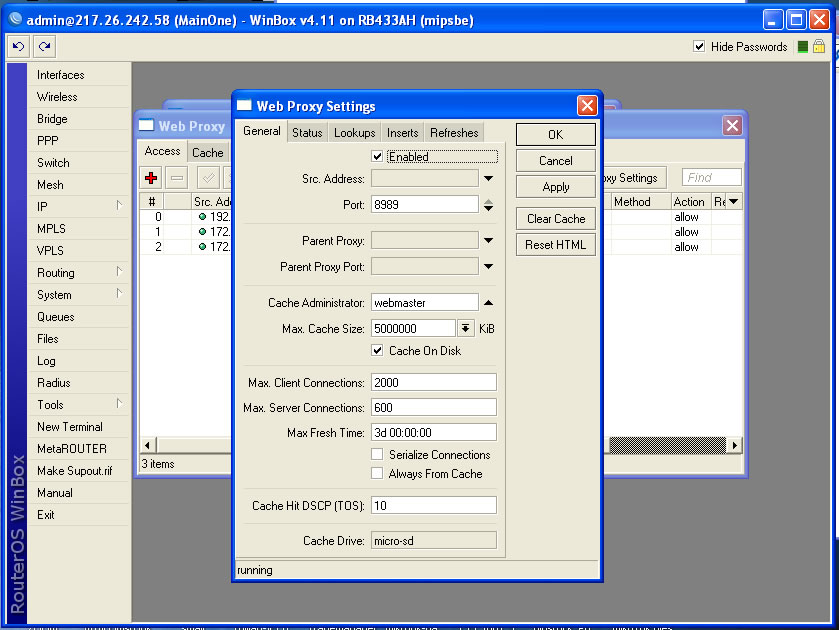Switch to the Inserts tab
Image resolution: width=839 pixels, height=630 pixels.
402,133
